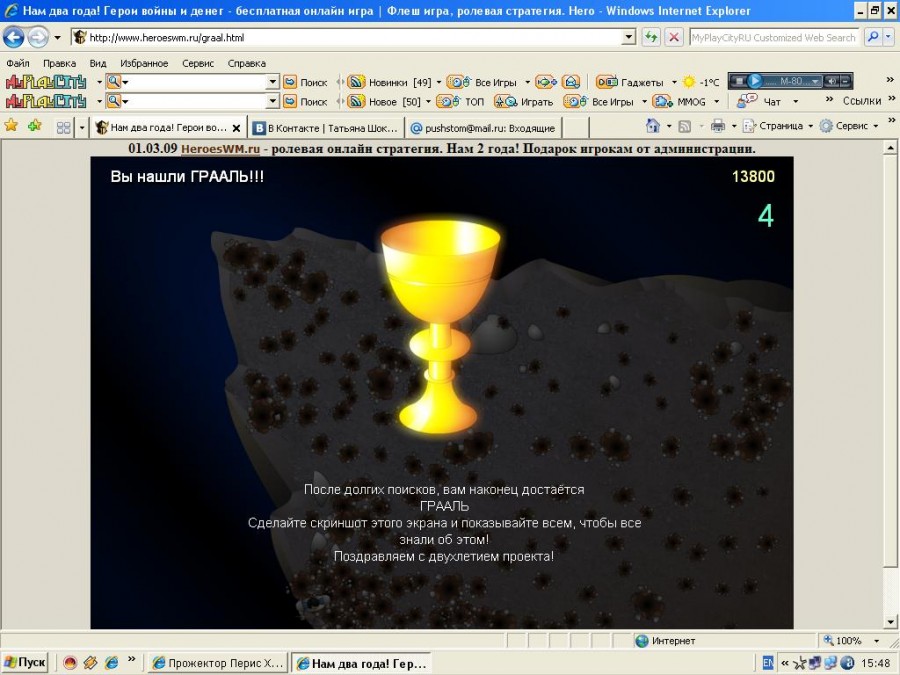The height and width of the screenshot is (675, 900).
Task: Open the Страница command dropdown
Action: (810, 126)
